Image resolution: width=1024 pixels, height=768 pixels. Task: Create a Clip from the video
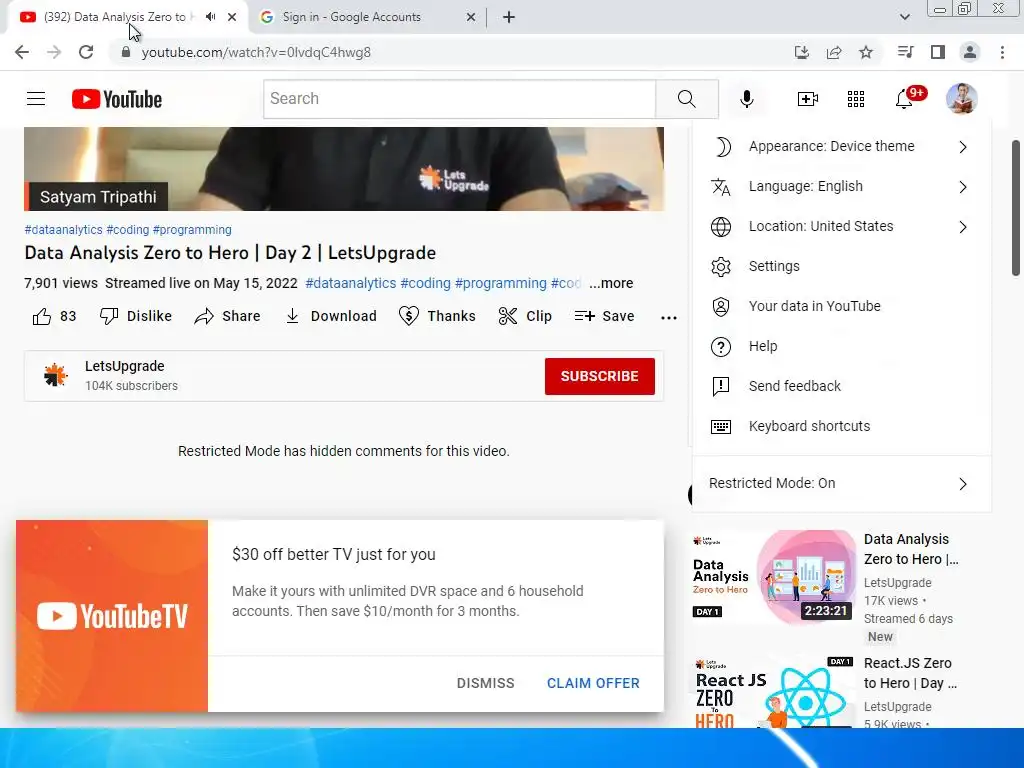tap(525, 316)
